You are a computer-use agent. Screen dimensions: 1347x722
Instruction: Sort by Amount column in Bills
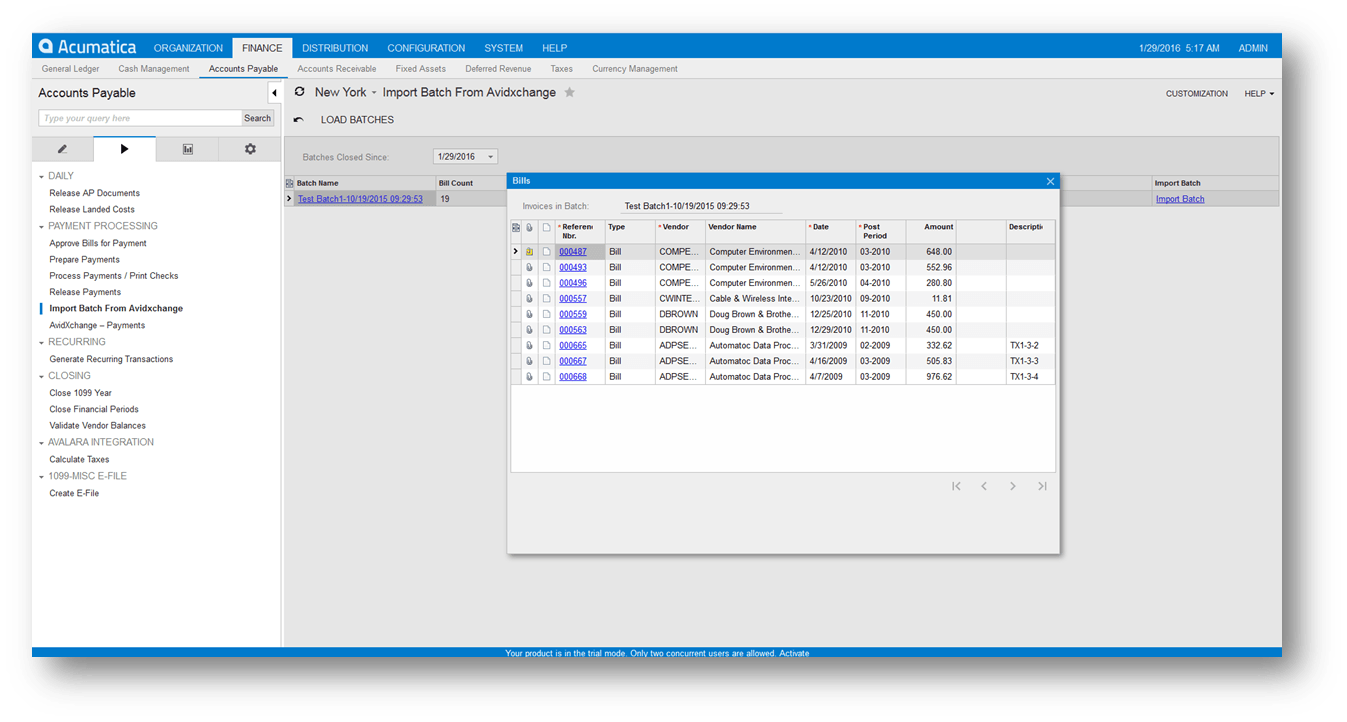(931, 231)
